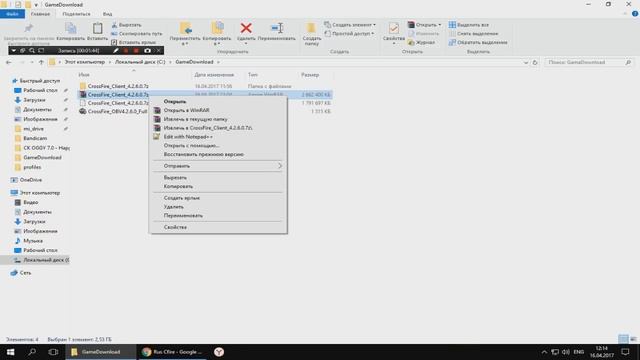
Task: Open the recent locations dropdown near nav arrows
Action: point(32,62)
